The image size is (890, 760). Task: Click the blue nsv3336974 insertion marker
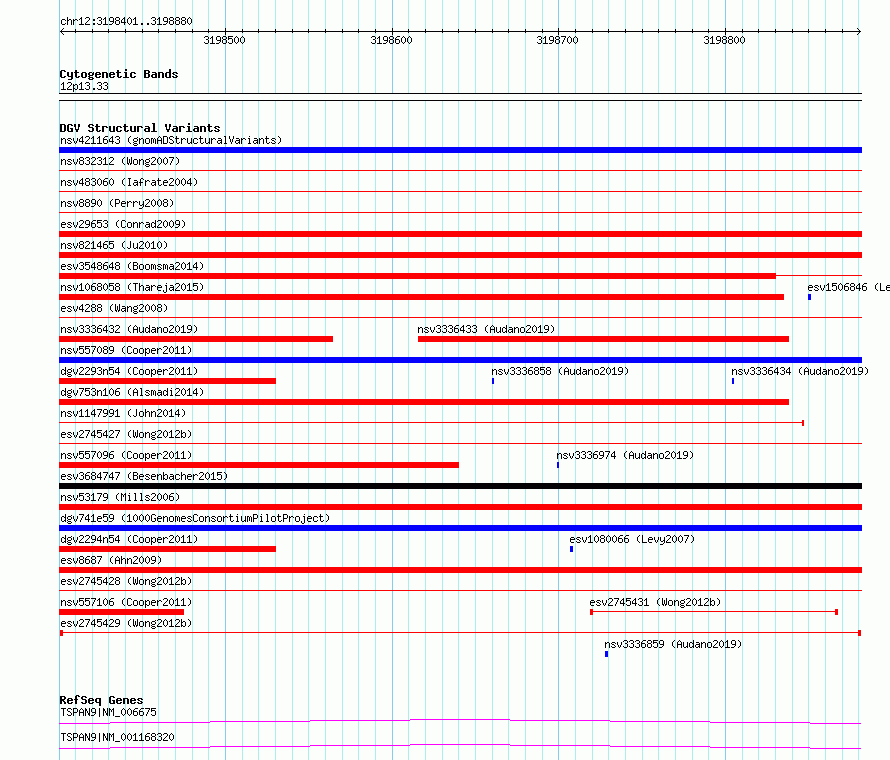pyautogui.click(x=558, y=465)
